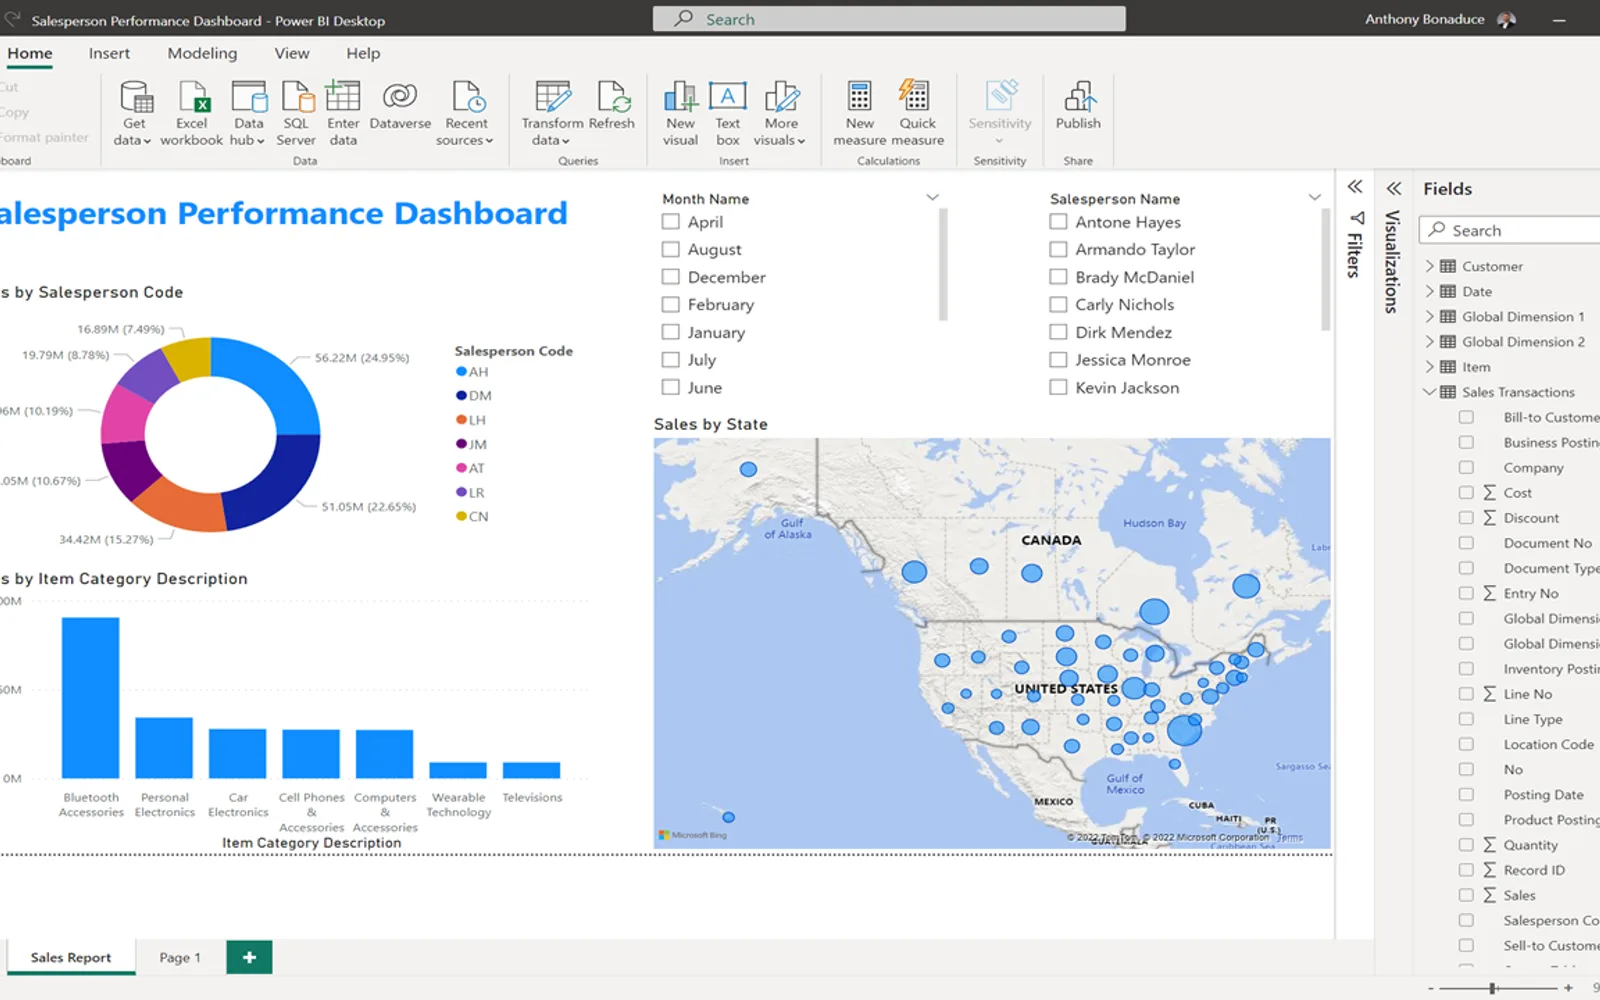The image size is (1600, 1000).
Task: Click the Visualizations pane label
Action: point(1393,262)
